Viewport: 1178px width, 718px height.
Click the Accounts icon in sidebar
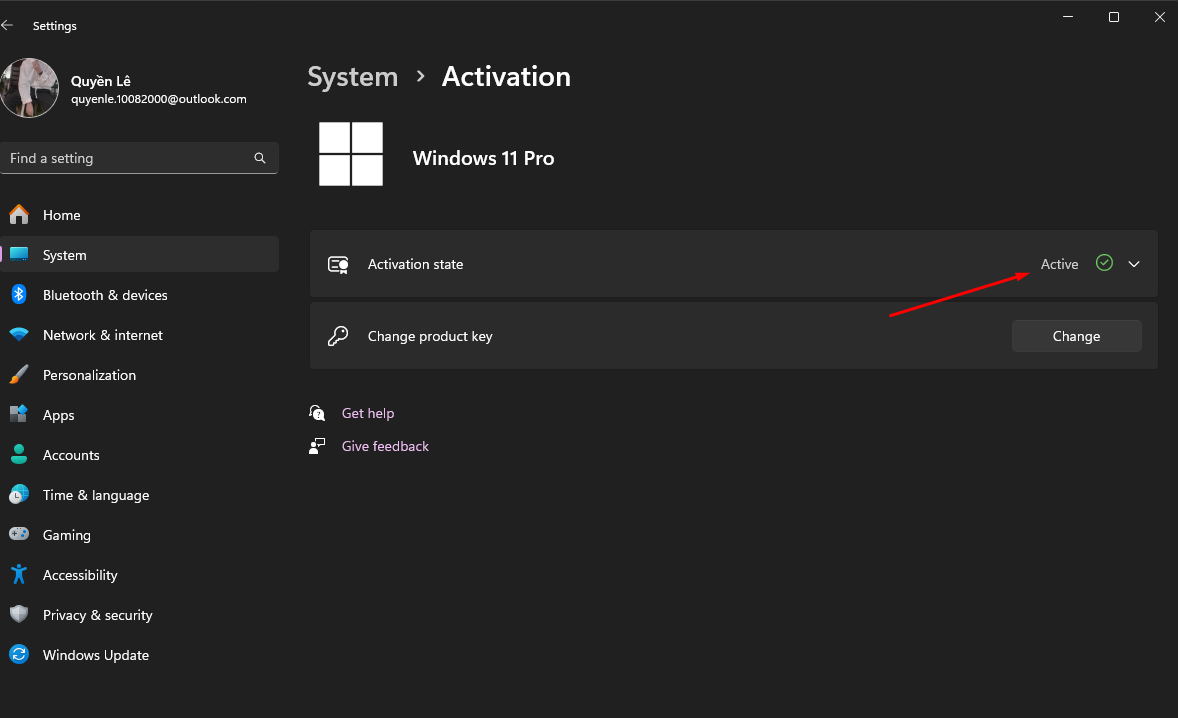(18, 455)
